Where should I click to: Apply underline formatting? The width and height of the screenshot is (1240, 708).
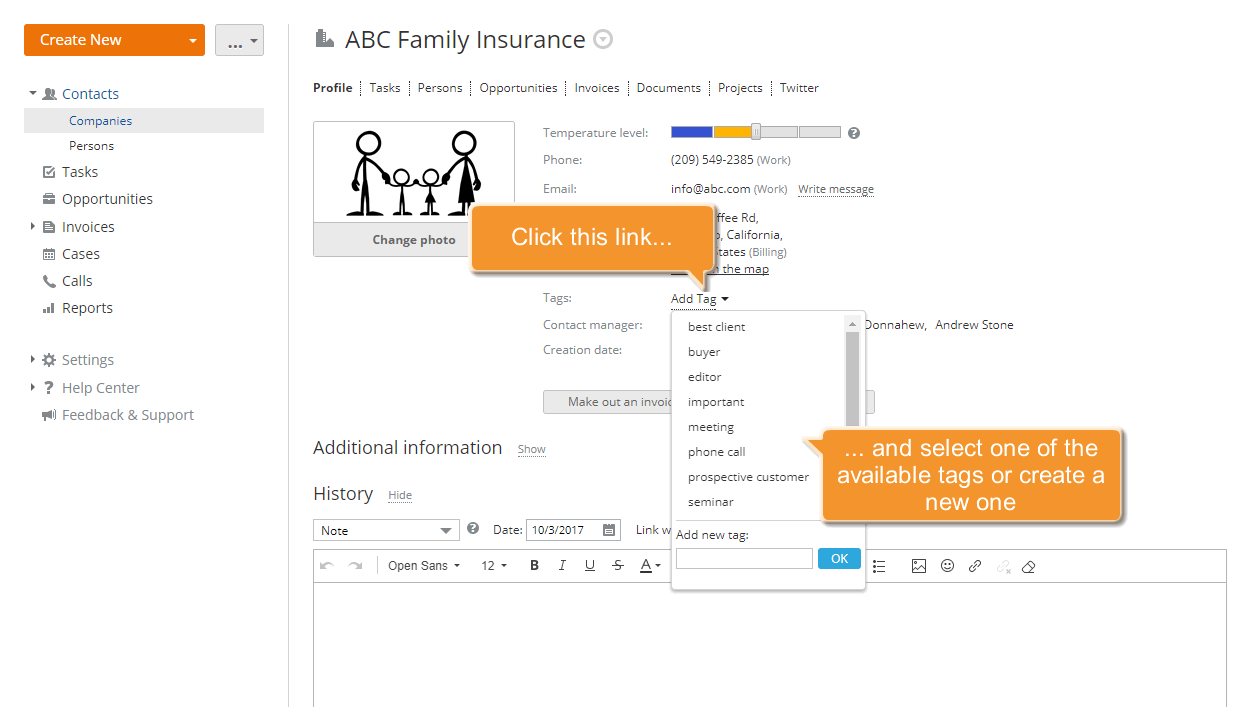click(590, 566)
